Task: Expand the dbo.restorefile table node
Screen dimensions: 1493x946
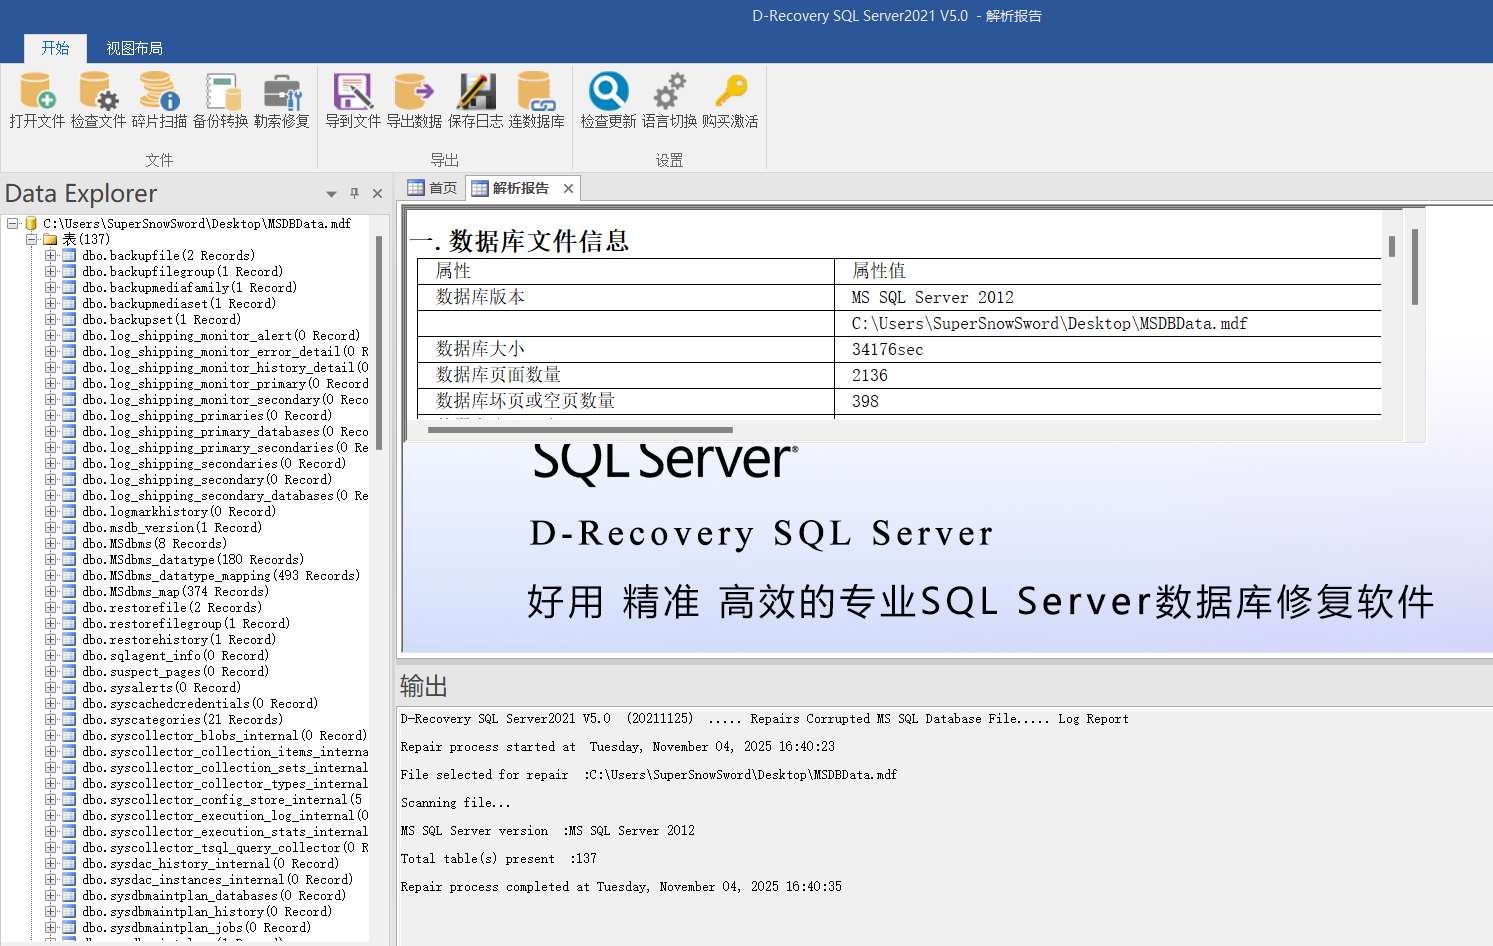Action: (50, 608)
